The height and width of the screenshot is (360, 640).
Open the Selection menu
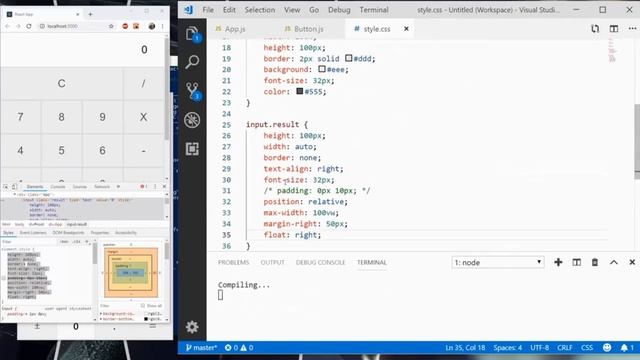click(x=260, y=10)
